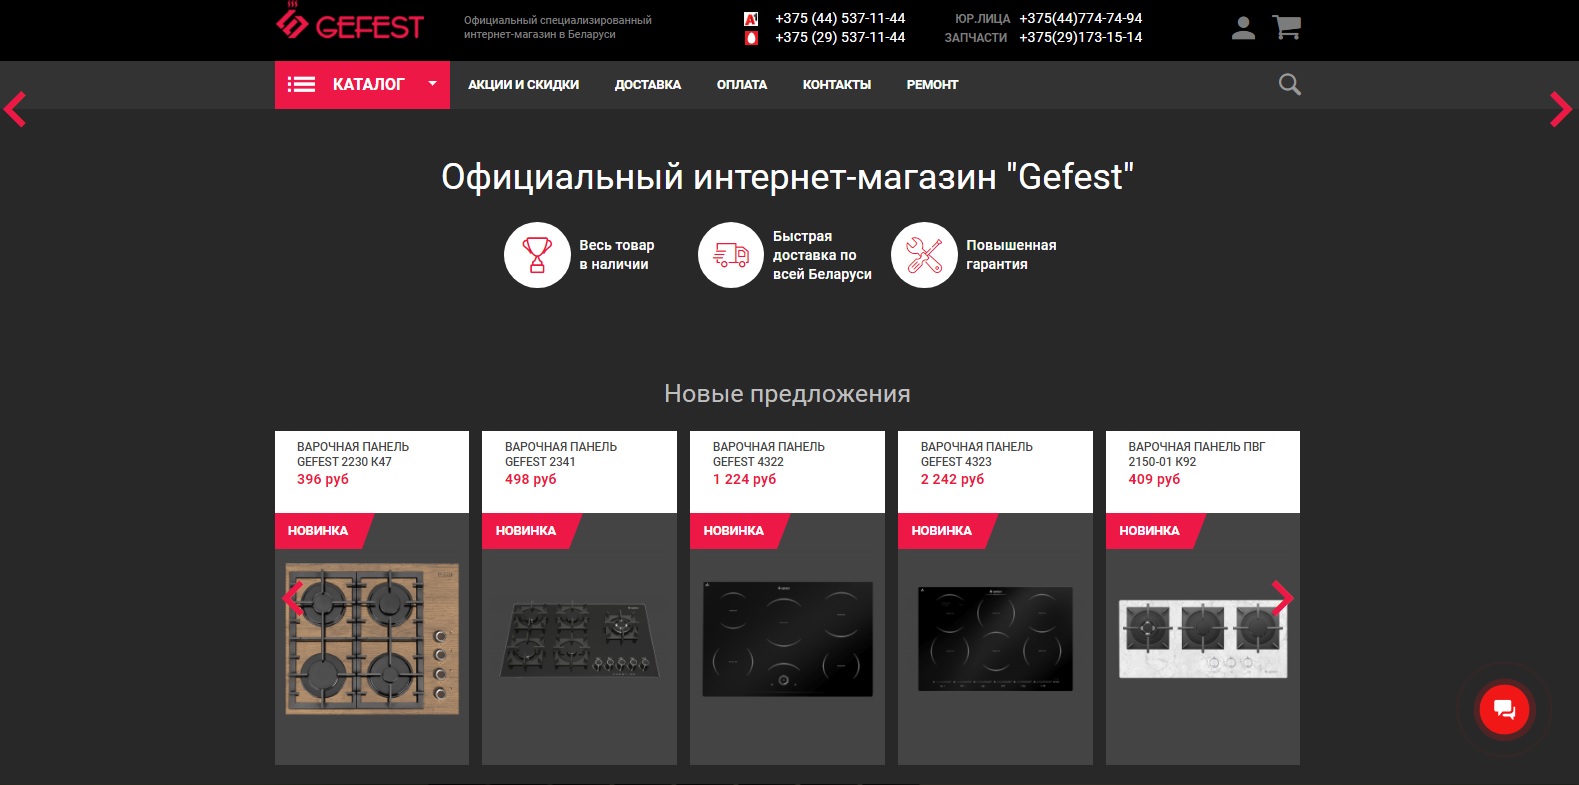1579x785 pixels.
Task: Click 'Весь товар в наличии' text
Action: point(617,255)
